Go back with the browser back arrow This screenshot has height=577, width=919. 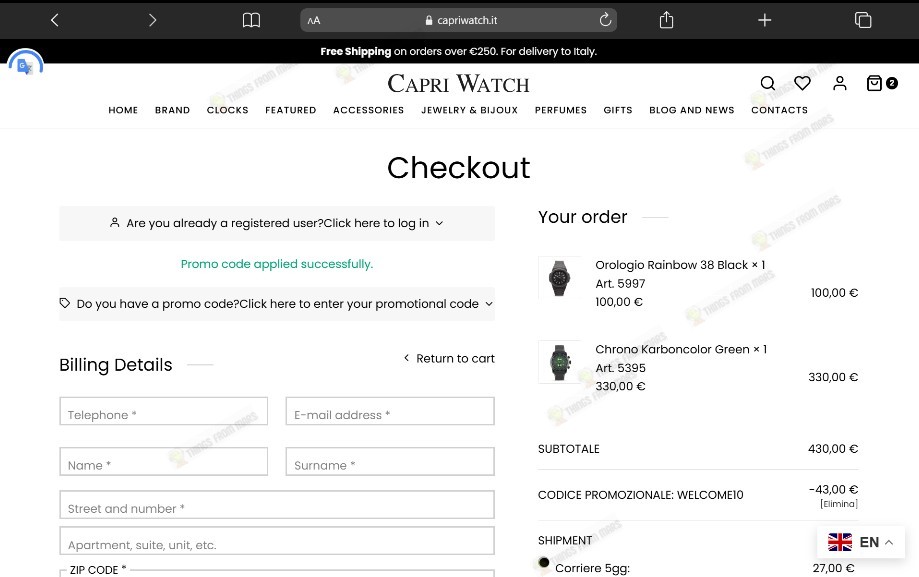coord(55,21)
